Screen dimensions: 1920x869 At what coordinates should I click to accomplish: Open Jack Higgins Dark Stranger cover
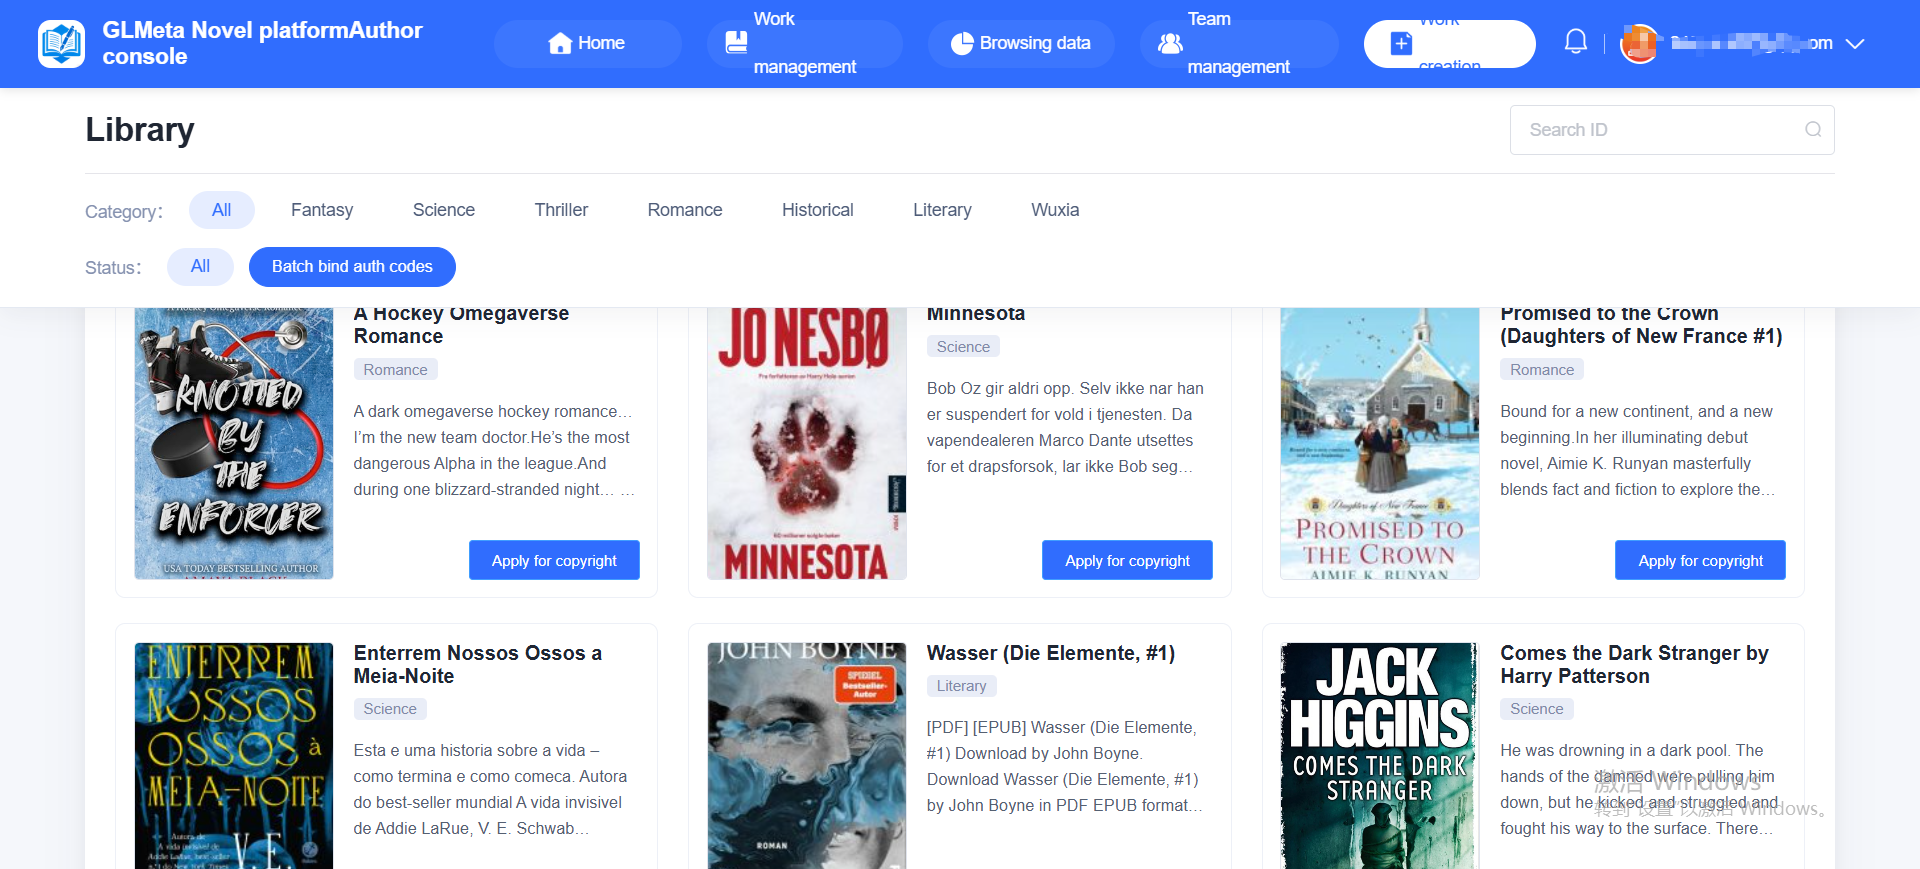pyautogui.click(x=1380, y=756)
